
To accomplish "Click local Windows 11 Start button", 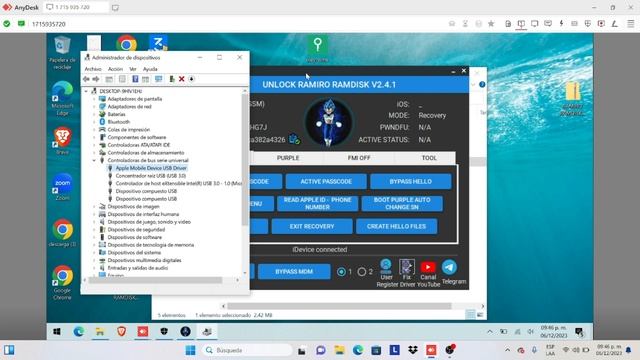I will [190, 350].
